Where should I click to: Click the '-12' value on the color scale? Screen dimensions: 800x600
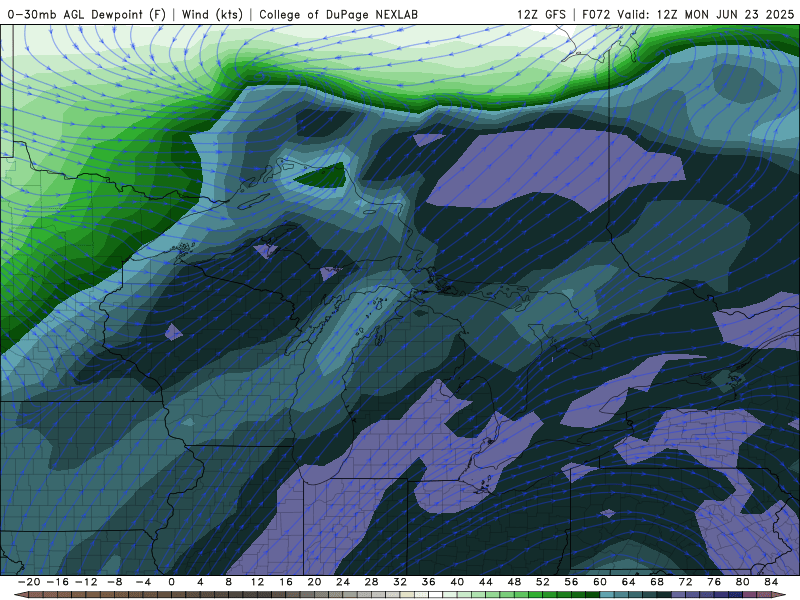[x=86, y=582]
